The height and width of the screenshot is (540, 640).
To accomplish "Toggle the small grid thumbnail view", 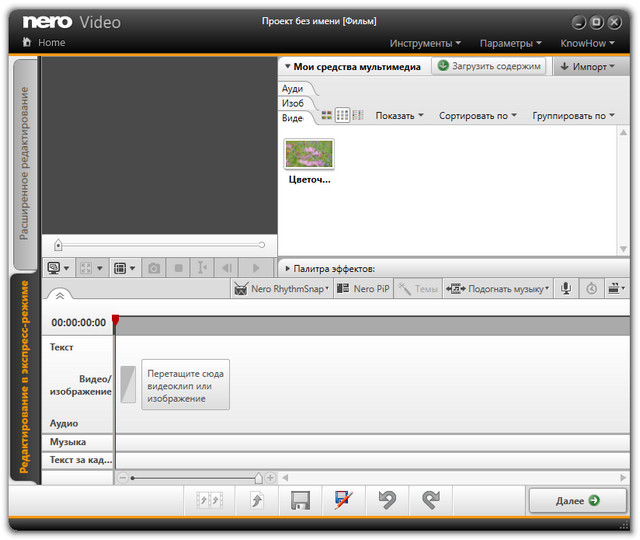I will (342, 116).
